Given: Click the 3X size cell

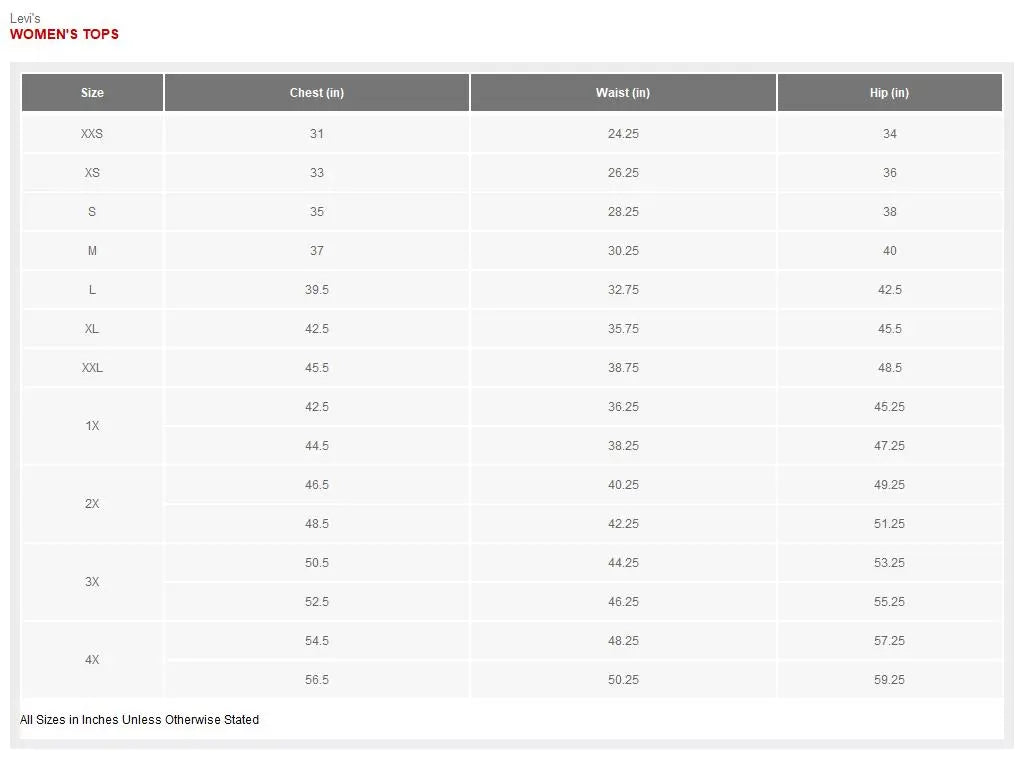Looking at the screenshot, I should pyautogui.click(x=92, y=582).
